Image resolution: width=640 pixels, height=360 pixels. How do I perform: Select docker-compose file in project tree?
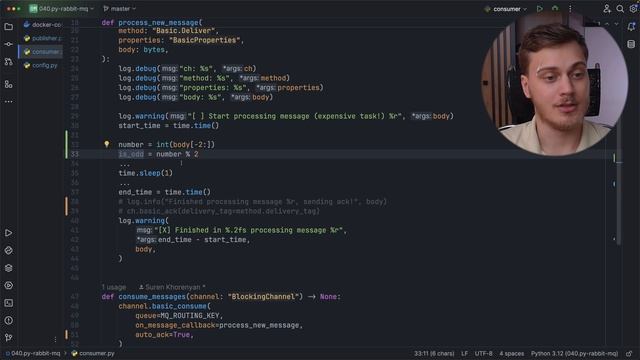pos(42,24)
